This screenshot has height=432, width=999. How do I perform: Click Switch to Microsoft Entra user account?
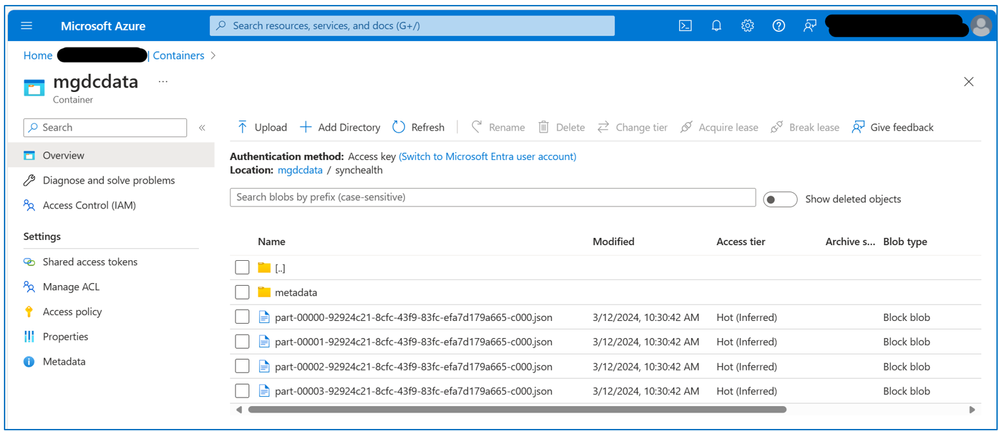click(487, 156)
